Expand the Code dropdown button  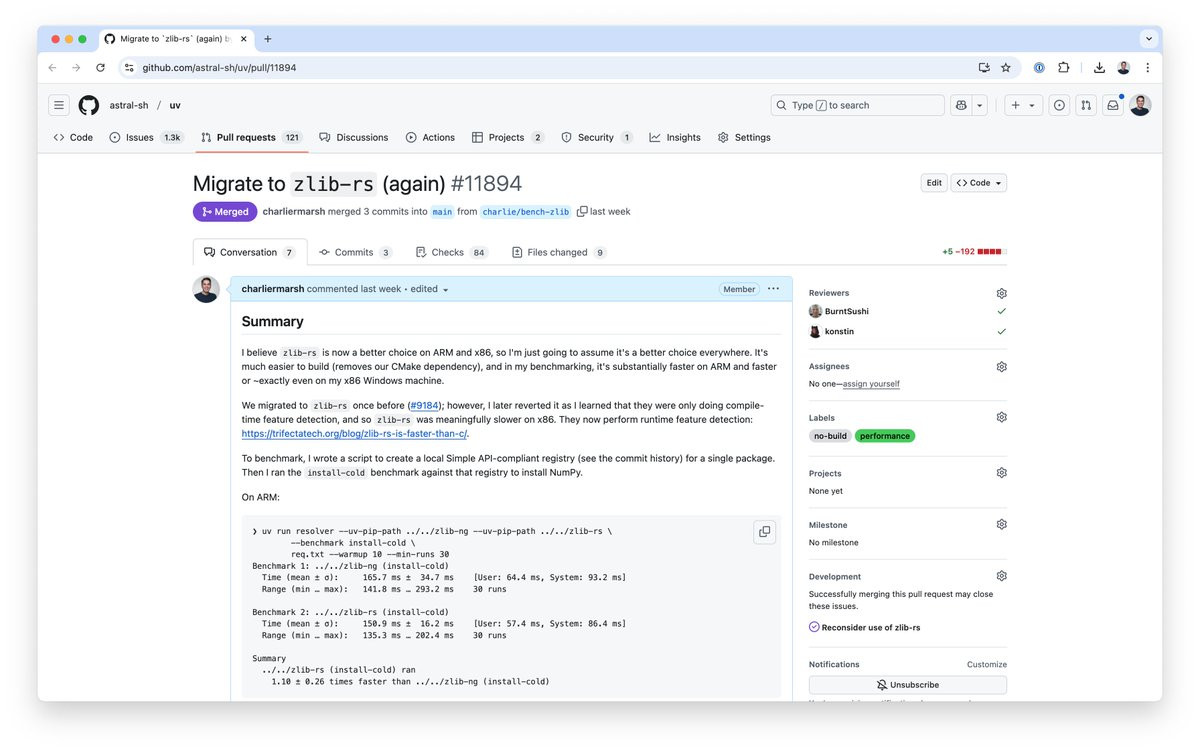click(x=979, y=183)
